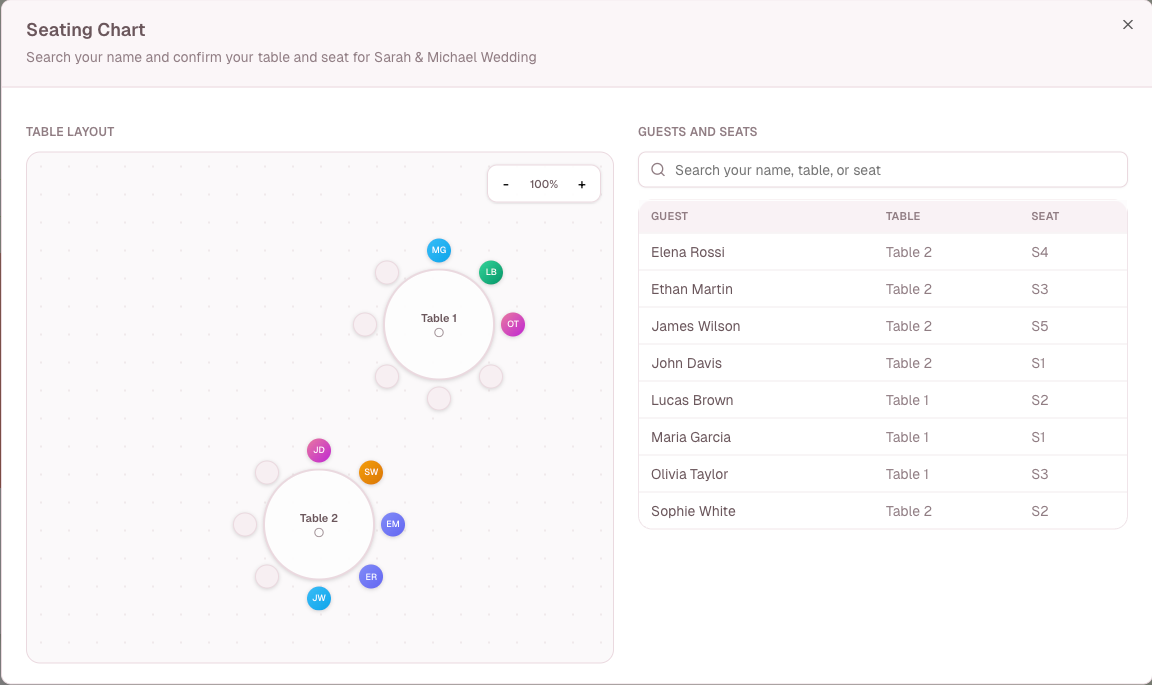The height and width of the screenshot is (685, 1152).
Task: Click Table 2 cell in John Davis's row
Action: [x=908, y=363]
